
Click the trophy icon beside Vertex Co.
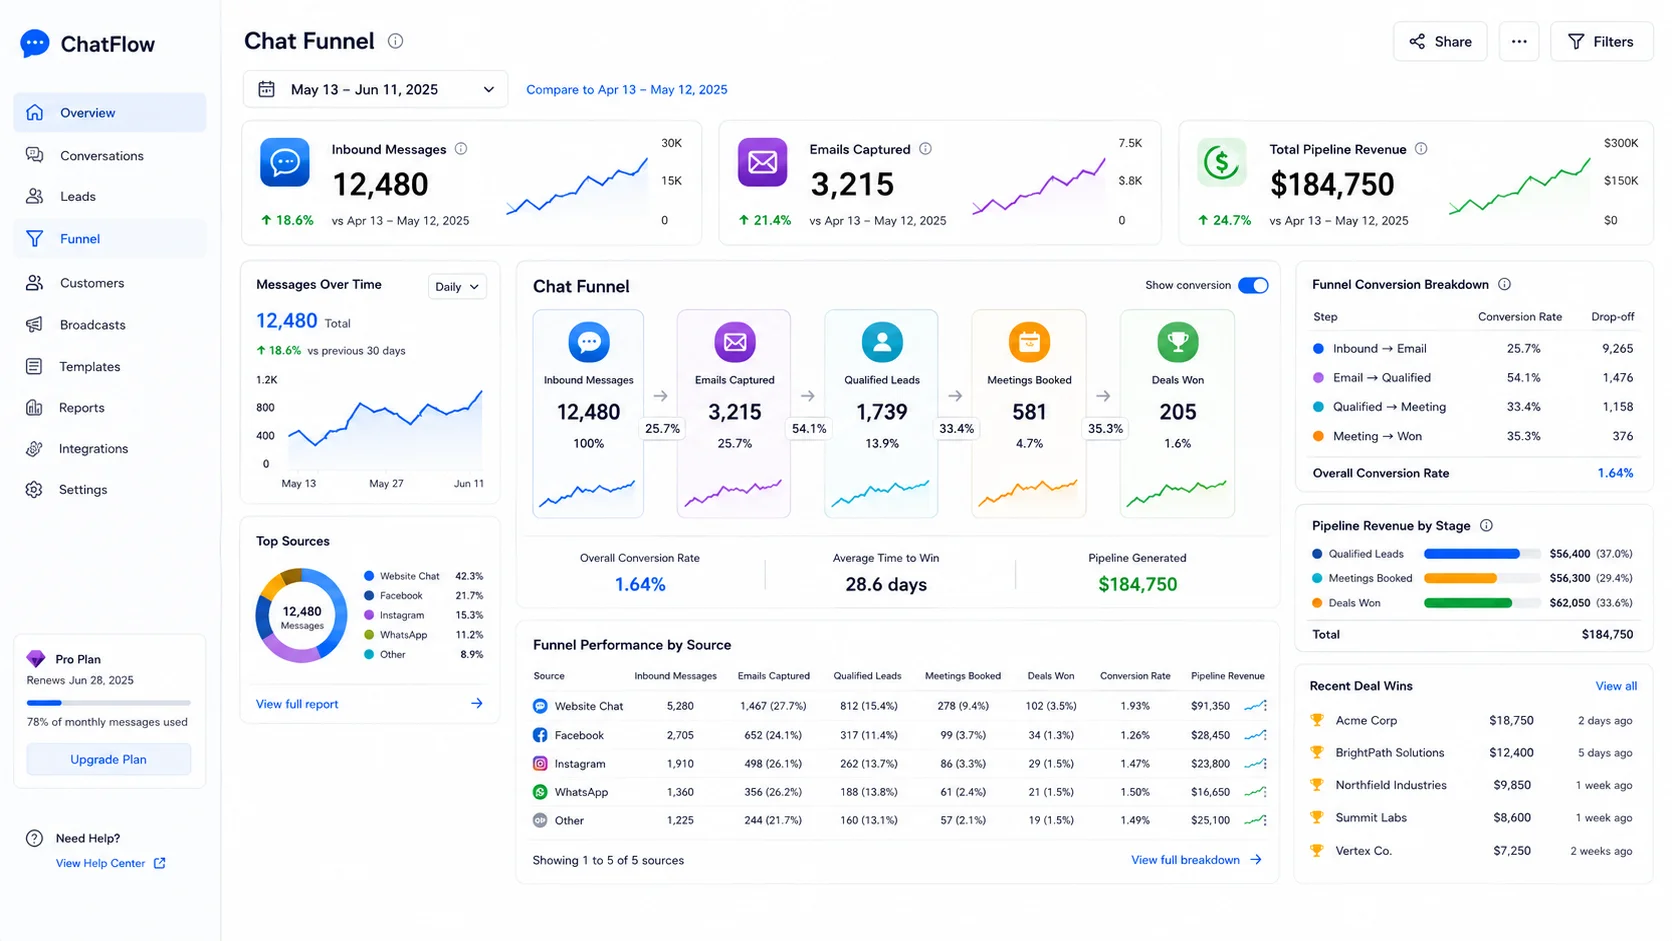pyautogui.click(x=1317, y=851)
